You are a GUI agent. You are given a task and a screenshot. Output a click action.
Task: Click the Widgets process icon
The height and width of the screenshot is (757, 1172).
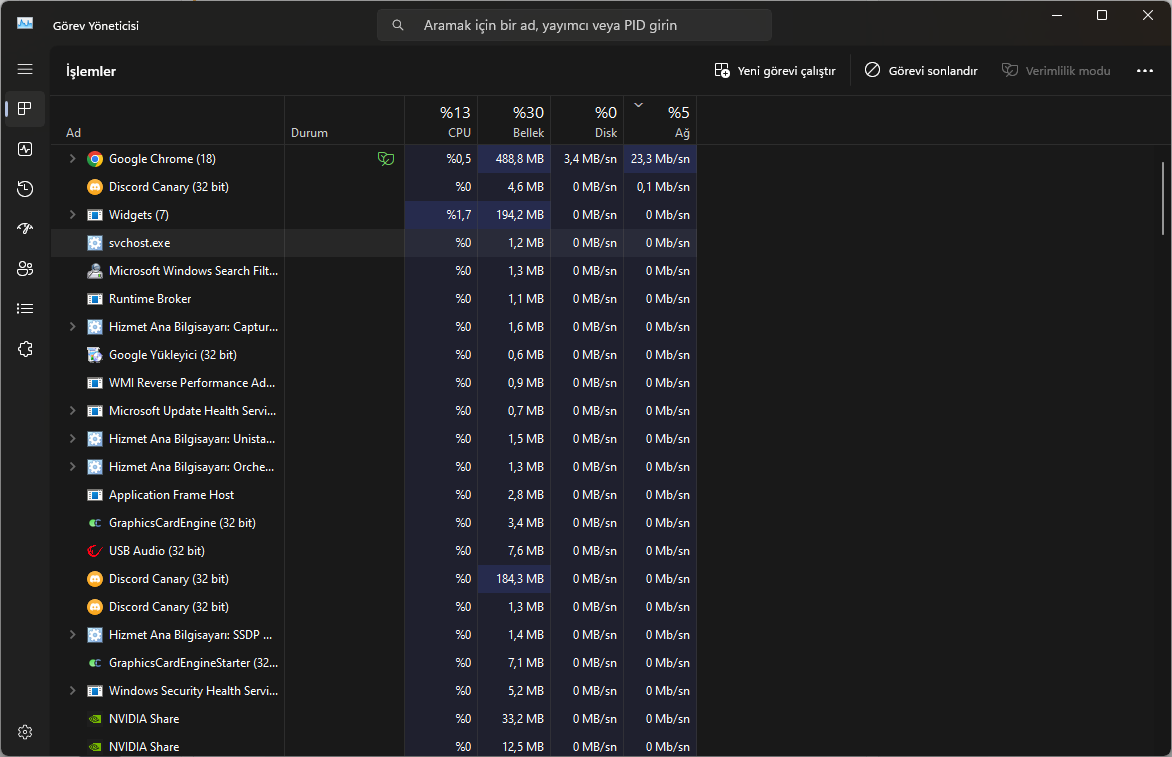click(95, 215)
